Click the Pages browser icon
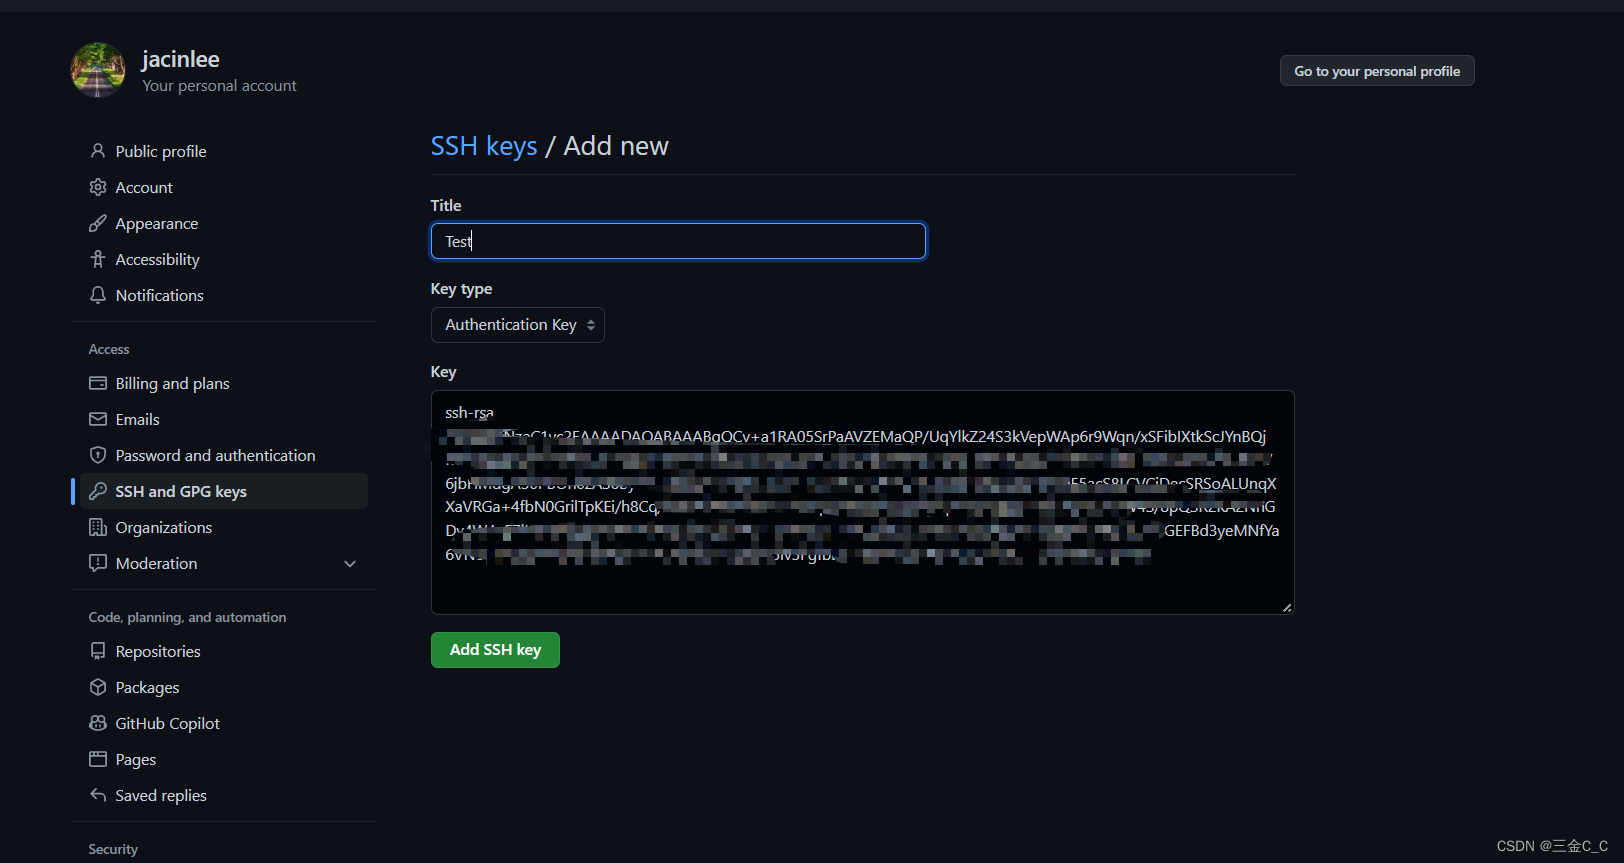The image size is (1624, 863). point(98,759)
